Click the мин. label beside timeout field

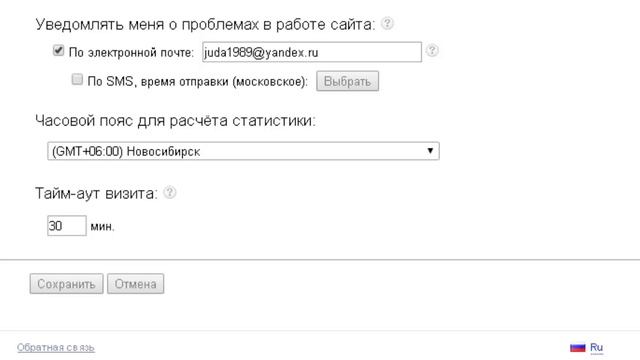[102, 227]
